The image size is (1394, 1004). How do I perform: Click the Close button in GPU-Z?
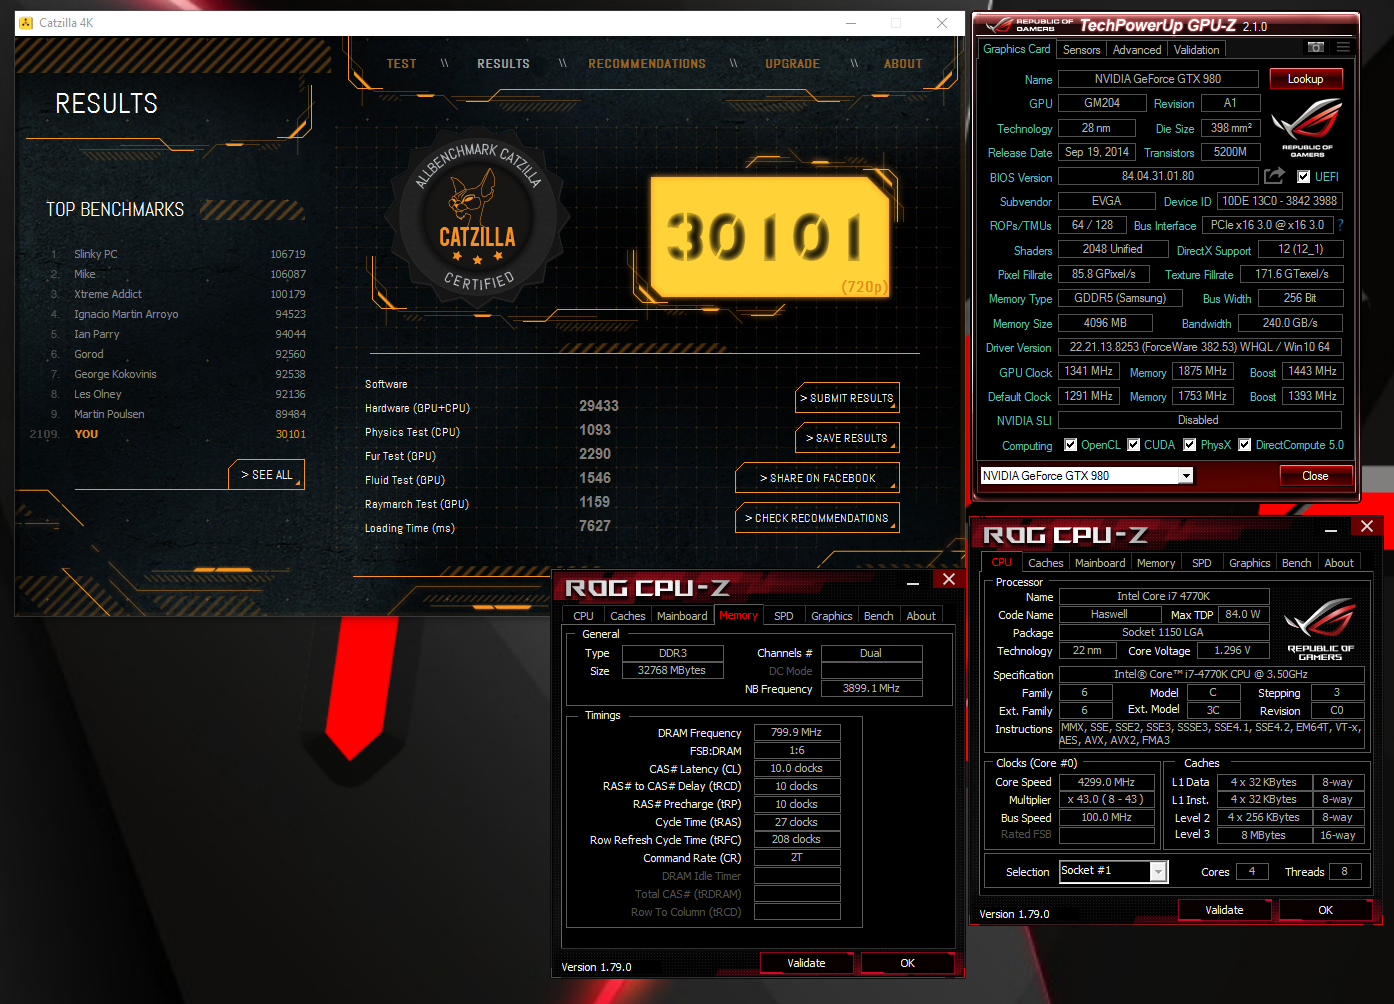coord(1316,476)
